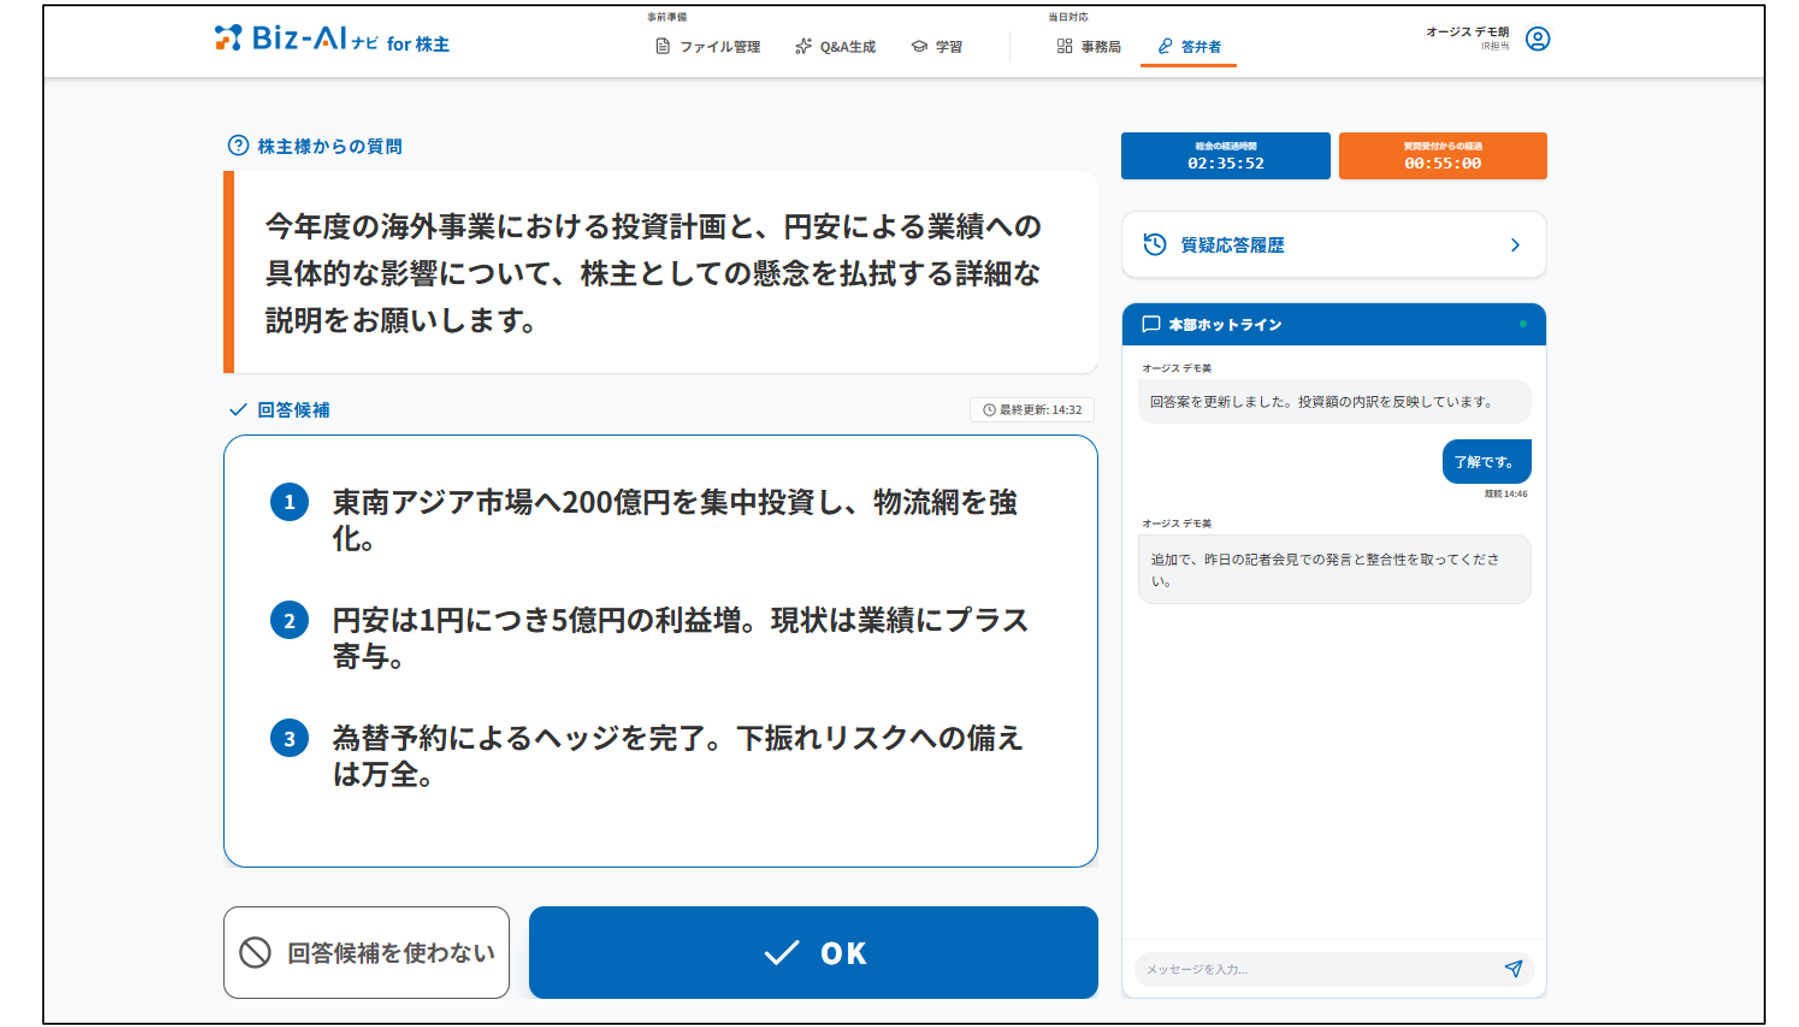
Task: Click the 学習 graduation cap icon
Action: (x=919, y=45)
